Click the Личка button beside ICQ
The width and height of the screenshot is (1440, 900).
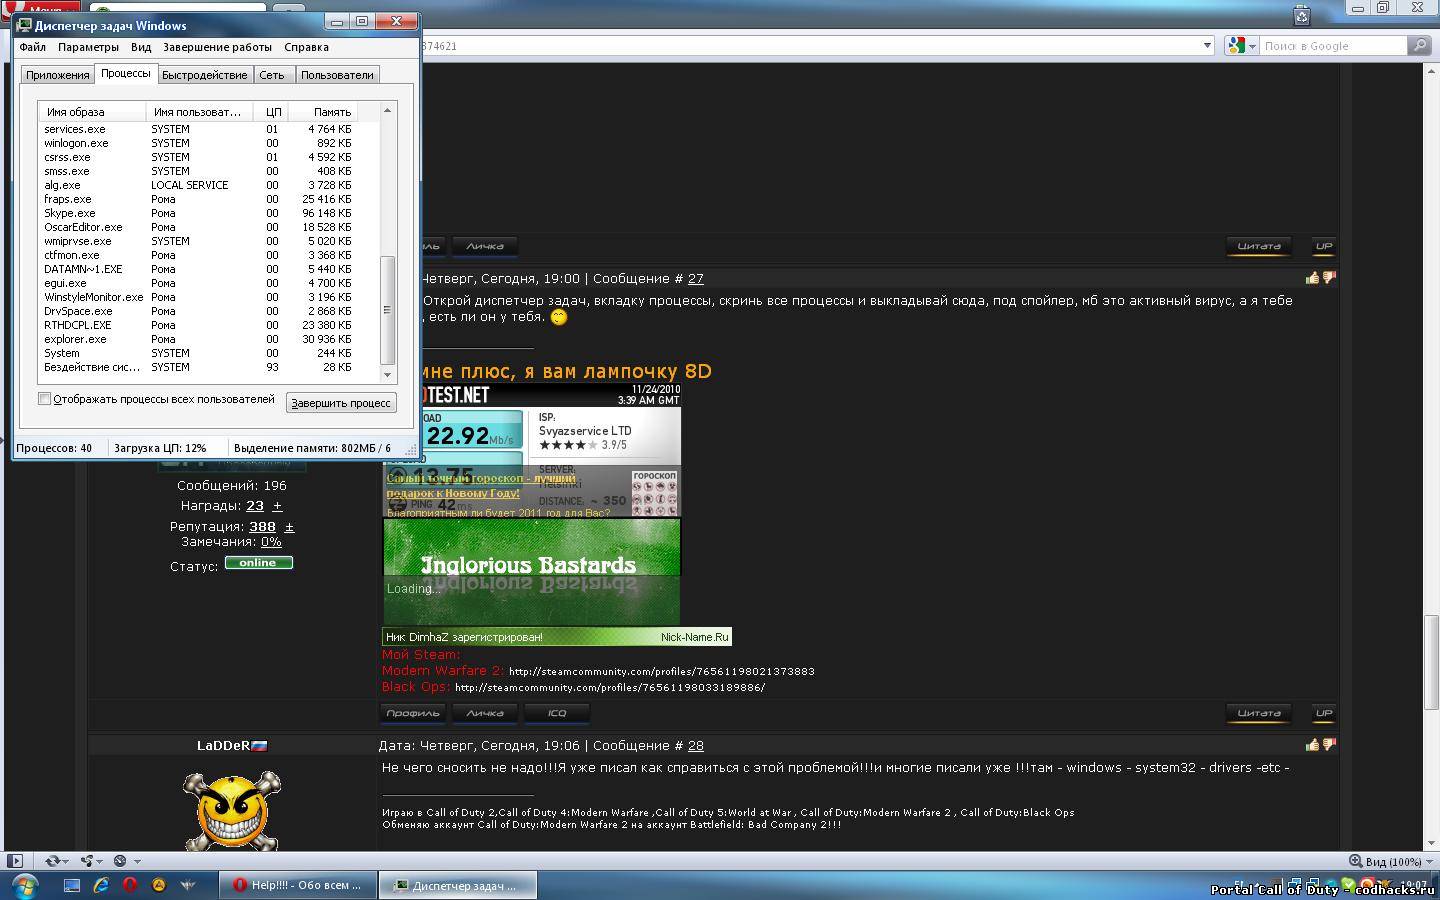485,713
